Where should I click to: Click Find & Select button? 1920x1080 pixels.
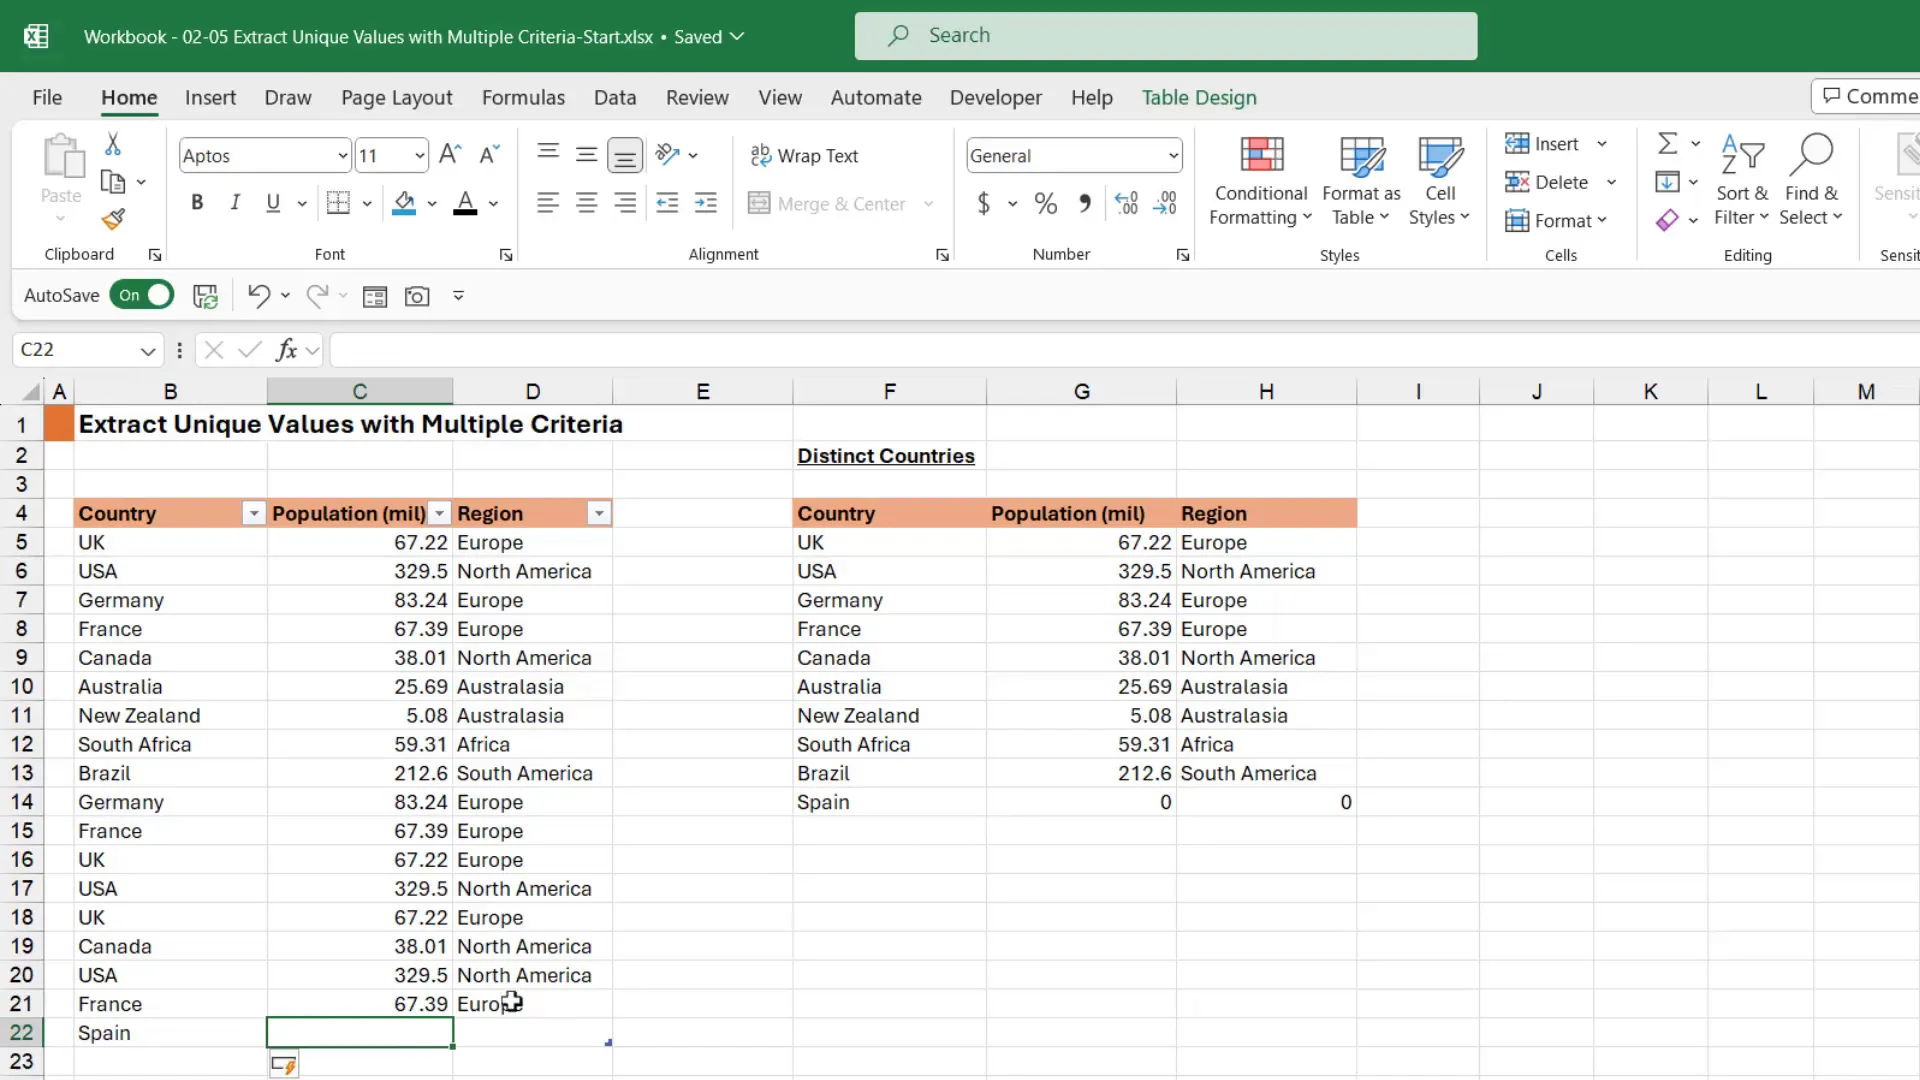pyautogui.click(x=1811, y=182)
